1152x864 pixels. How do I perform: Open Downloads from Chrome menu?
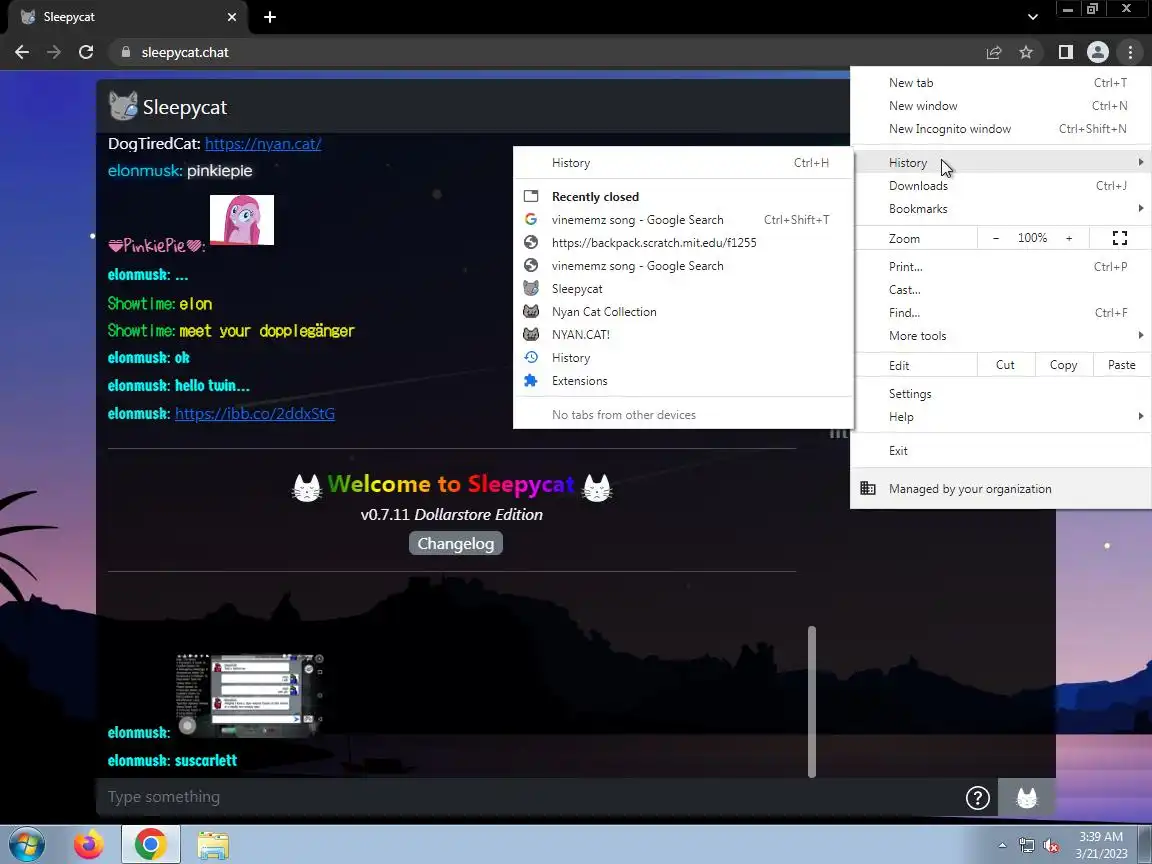(x=1001, y=186)
